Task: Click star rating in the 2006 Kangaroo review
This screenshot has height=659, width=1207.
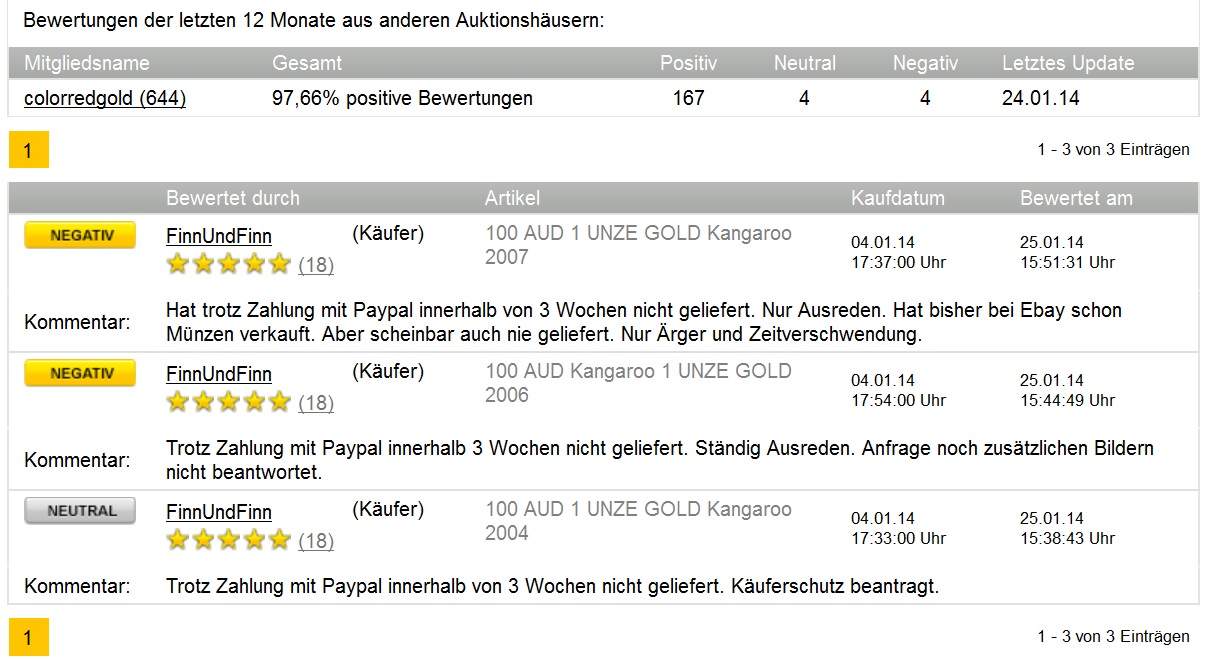Action: click(228, 402)
